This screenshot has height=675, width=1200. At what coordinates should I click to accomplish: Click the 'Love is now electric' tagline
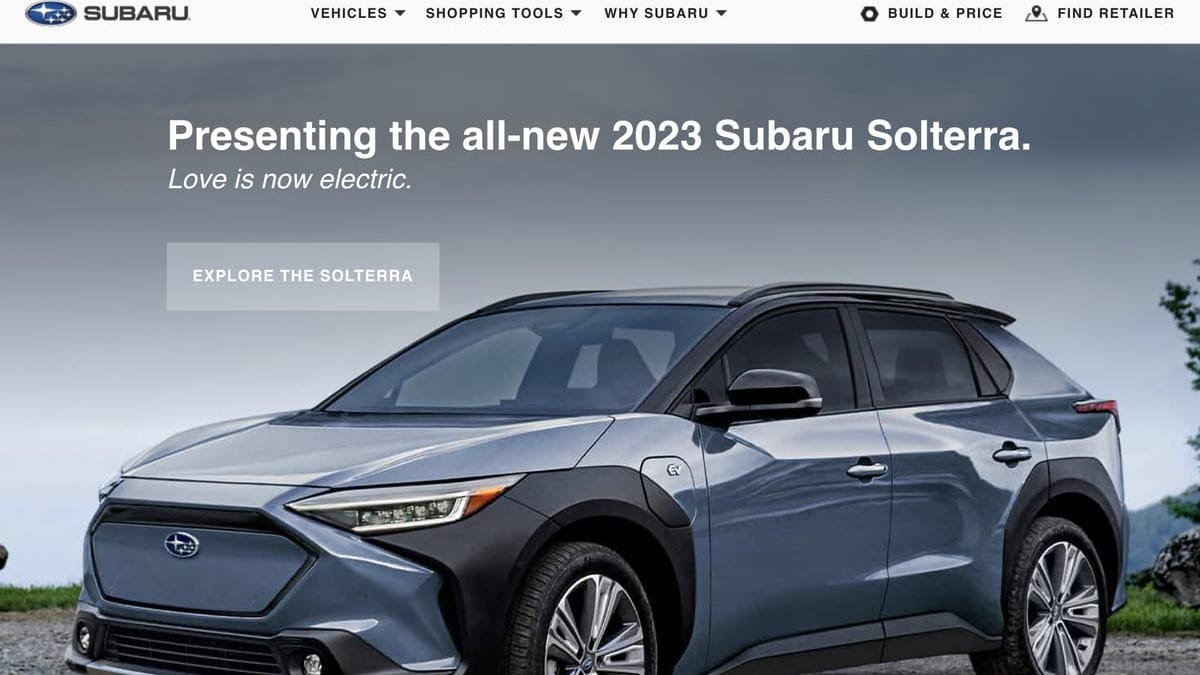[x=290, y=180]
